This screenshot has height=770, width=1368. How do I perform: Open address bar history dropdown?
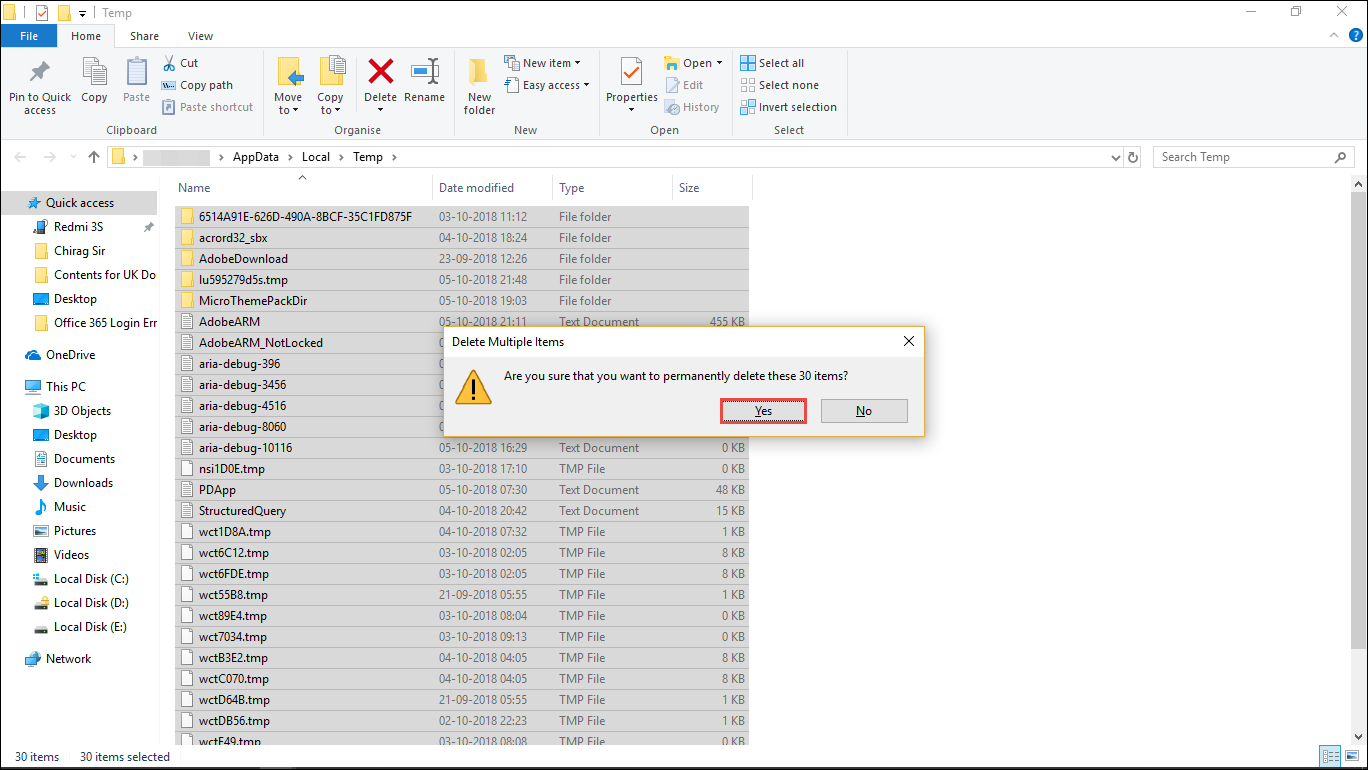click(1116, 157)
